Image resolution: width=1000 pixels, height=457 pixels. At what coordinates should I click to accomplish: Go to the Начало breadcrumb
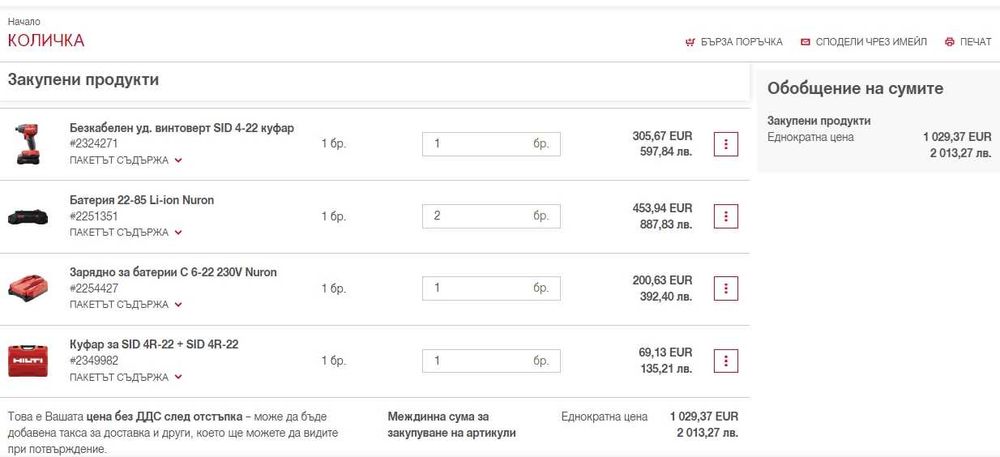(x=24, y=22)
